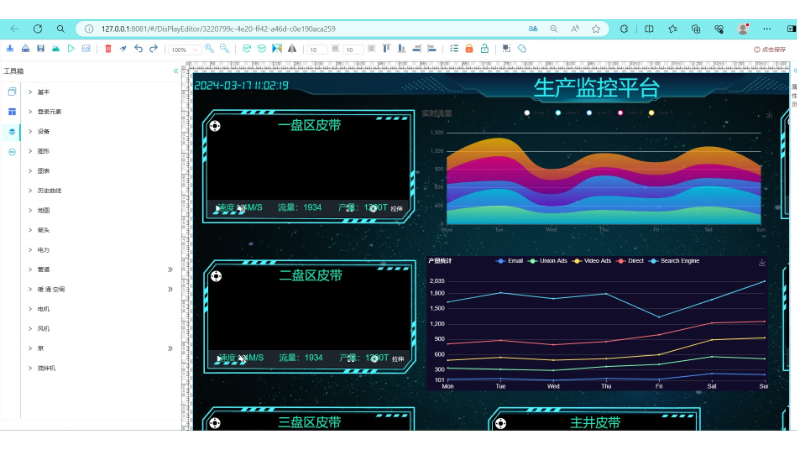Click the zoom in magnifier icon
The image size is (797, 450).
tap(209, 48)
